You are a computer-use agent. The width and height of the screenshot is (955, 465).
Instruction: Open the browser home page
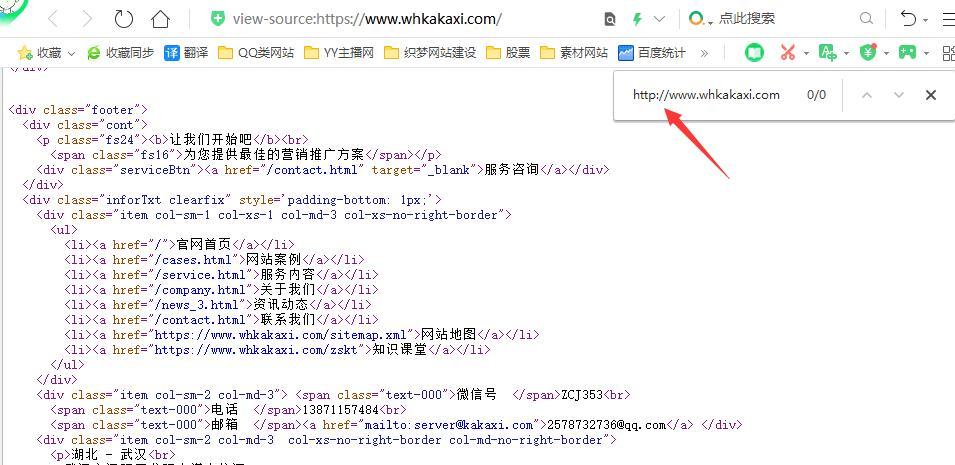pos(160,19)
